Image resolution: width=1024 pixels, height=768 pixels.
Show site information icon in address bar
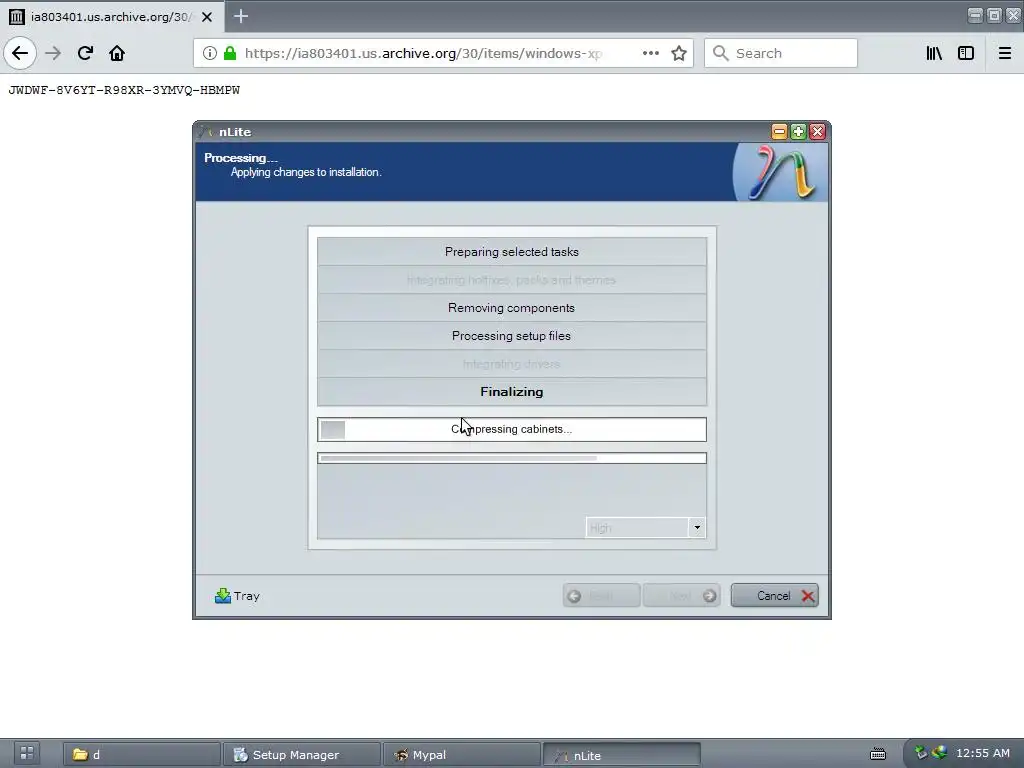coord(210,53)
